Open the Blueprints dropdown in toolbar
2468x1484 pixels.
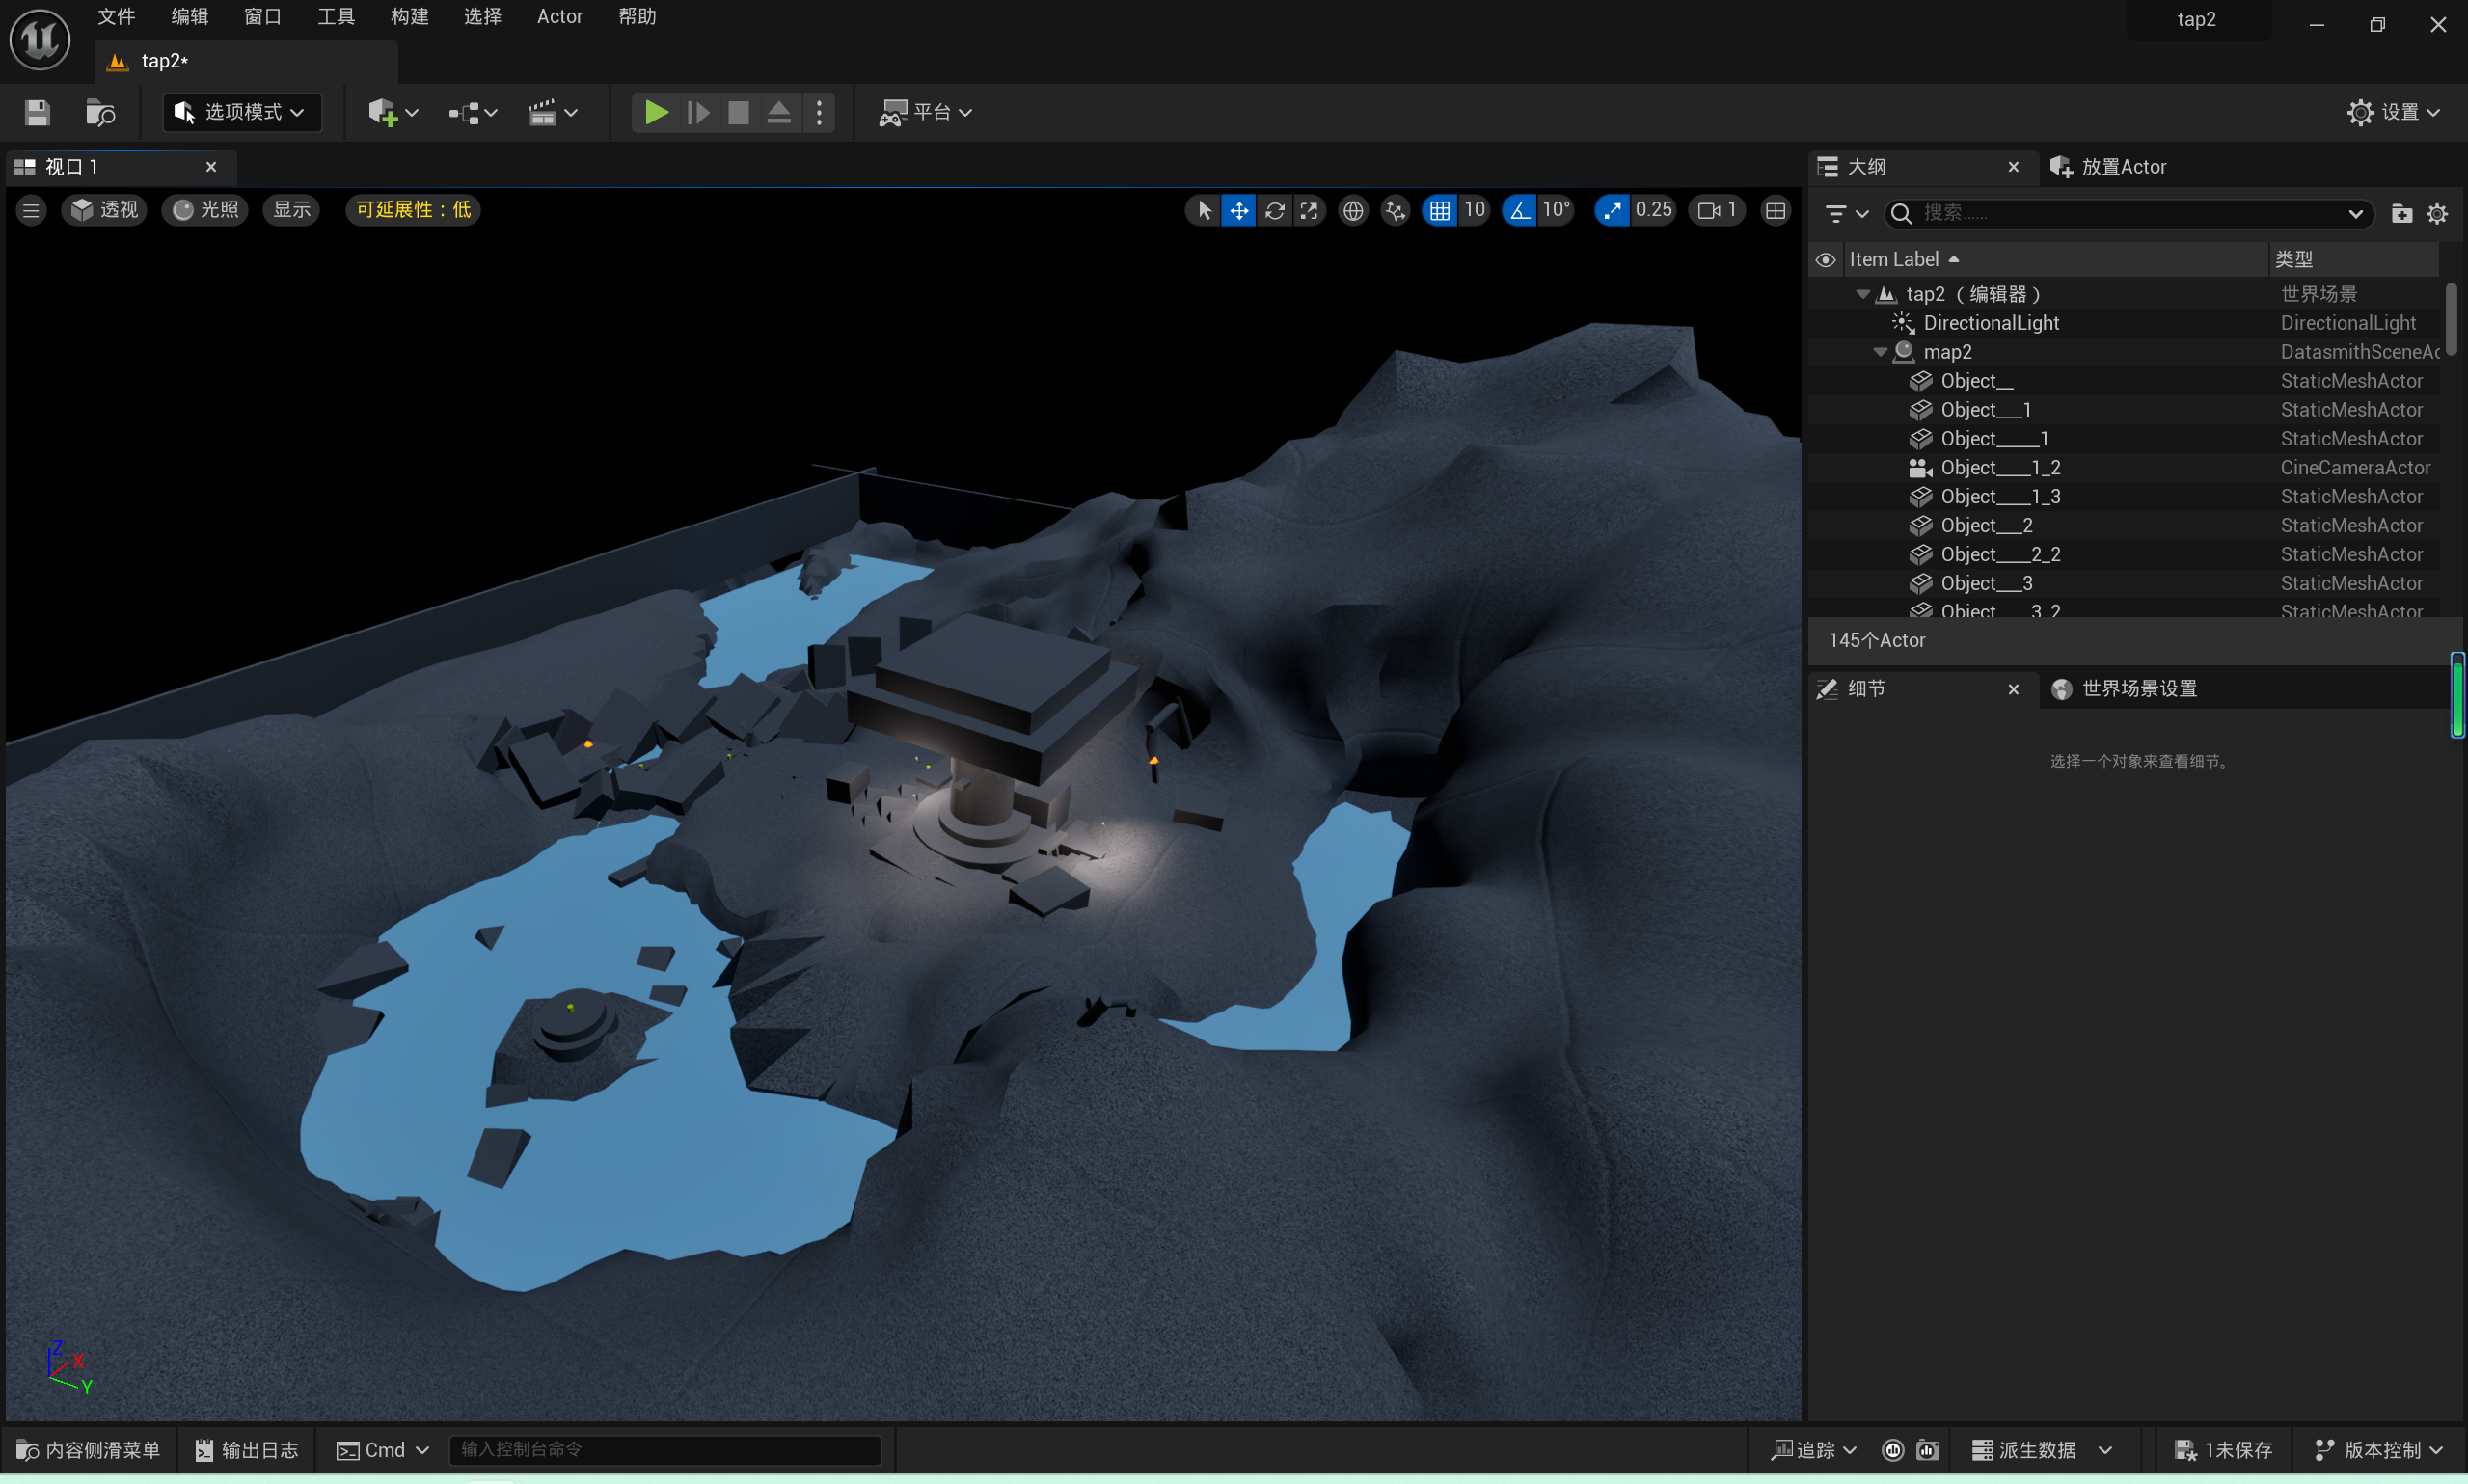coord(473,112)
